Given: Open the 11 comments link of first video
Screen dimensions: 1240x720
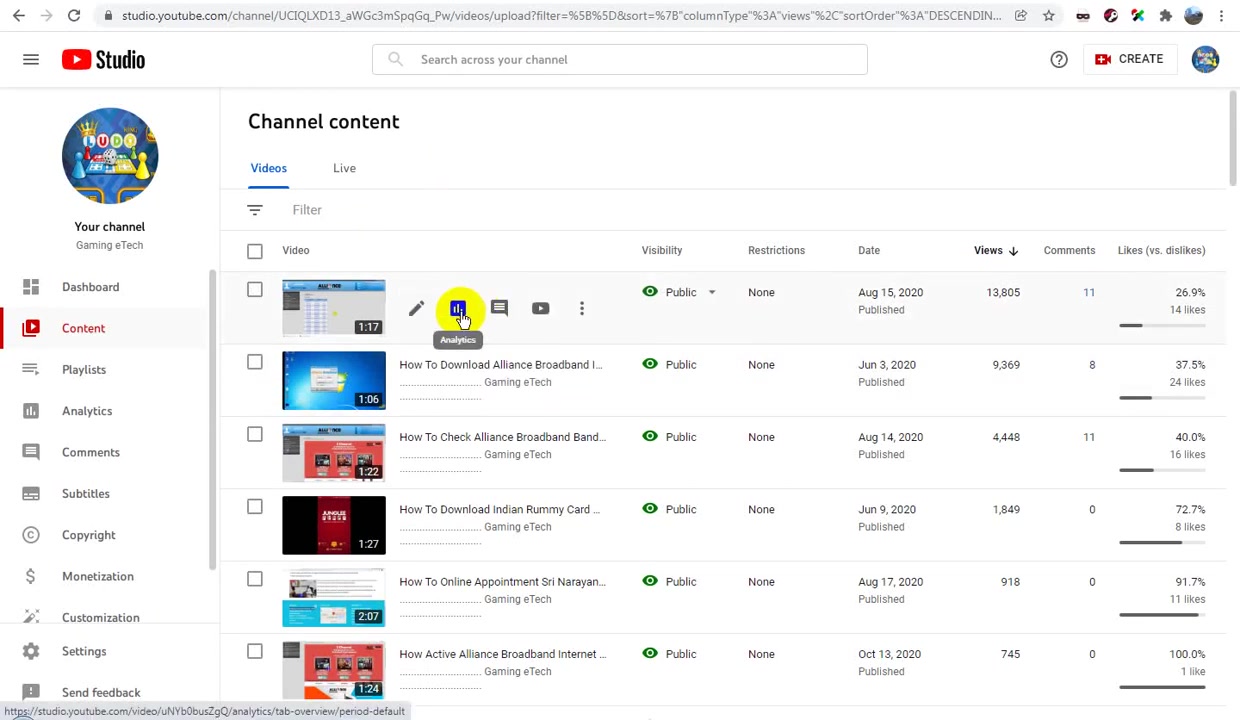Looking at the screenshot, I should click(x=1089, y=293).
